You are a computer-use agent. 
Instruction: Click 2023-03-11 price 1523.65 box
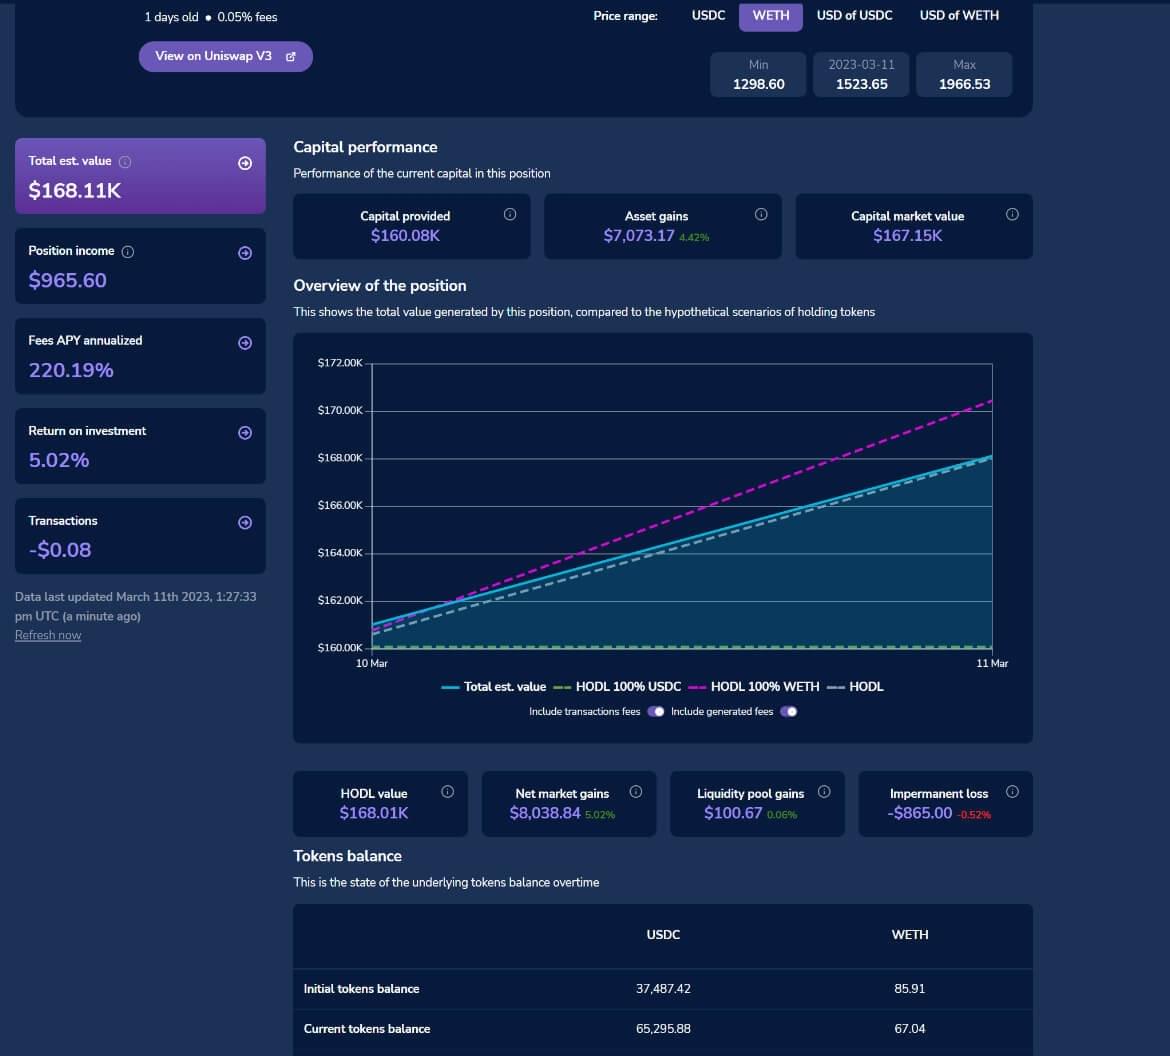tap(861, 75)
